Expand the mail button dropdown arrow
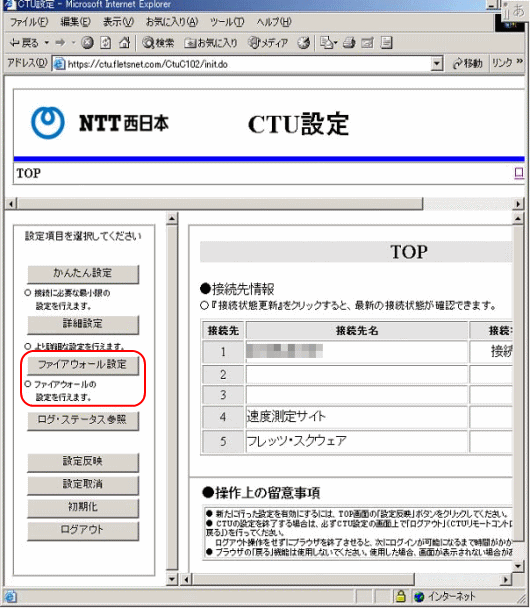This screenshot has height=608, width=530. pos(335,43)
